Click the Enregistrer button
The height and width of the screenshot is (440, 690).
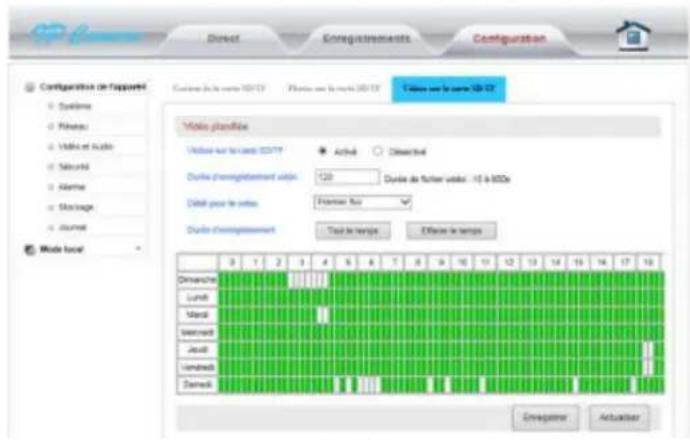pyautogui.click(x=545, y=418)
